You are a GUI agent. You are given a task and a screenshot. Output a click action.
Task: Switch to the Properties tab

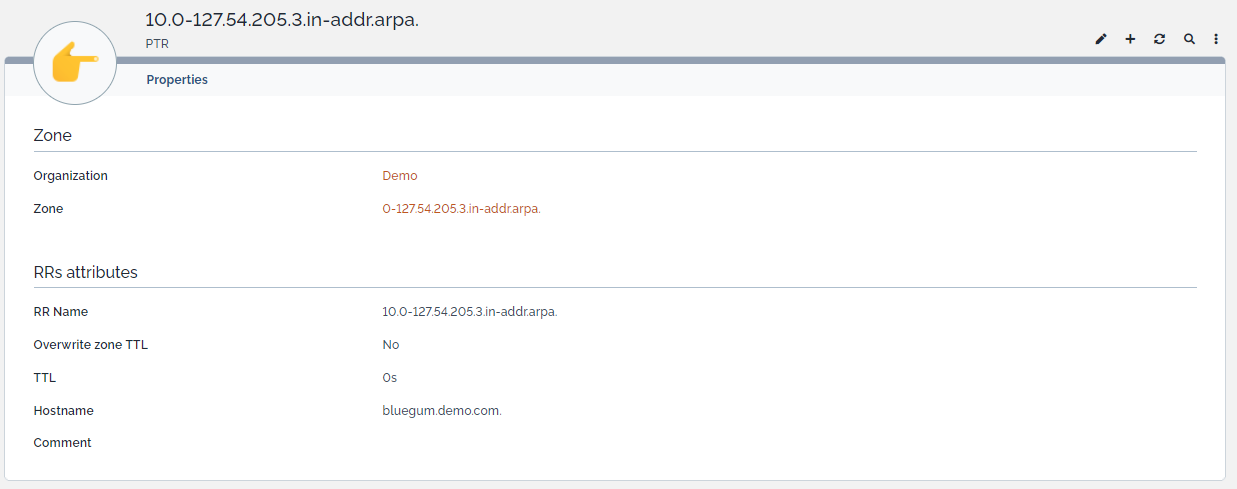[177, 80]
